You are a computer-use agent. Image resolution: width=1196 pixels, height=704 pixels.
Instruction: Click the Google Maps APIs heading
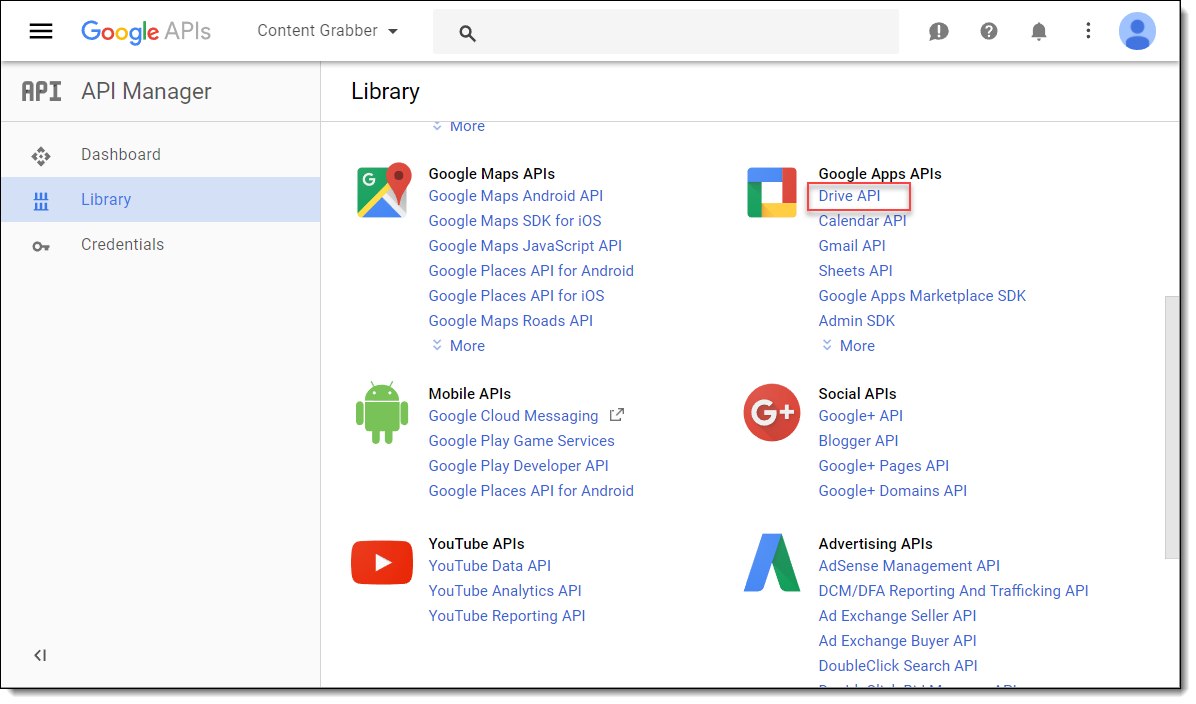(491, 174)
